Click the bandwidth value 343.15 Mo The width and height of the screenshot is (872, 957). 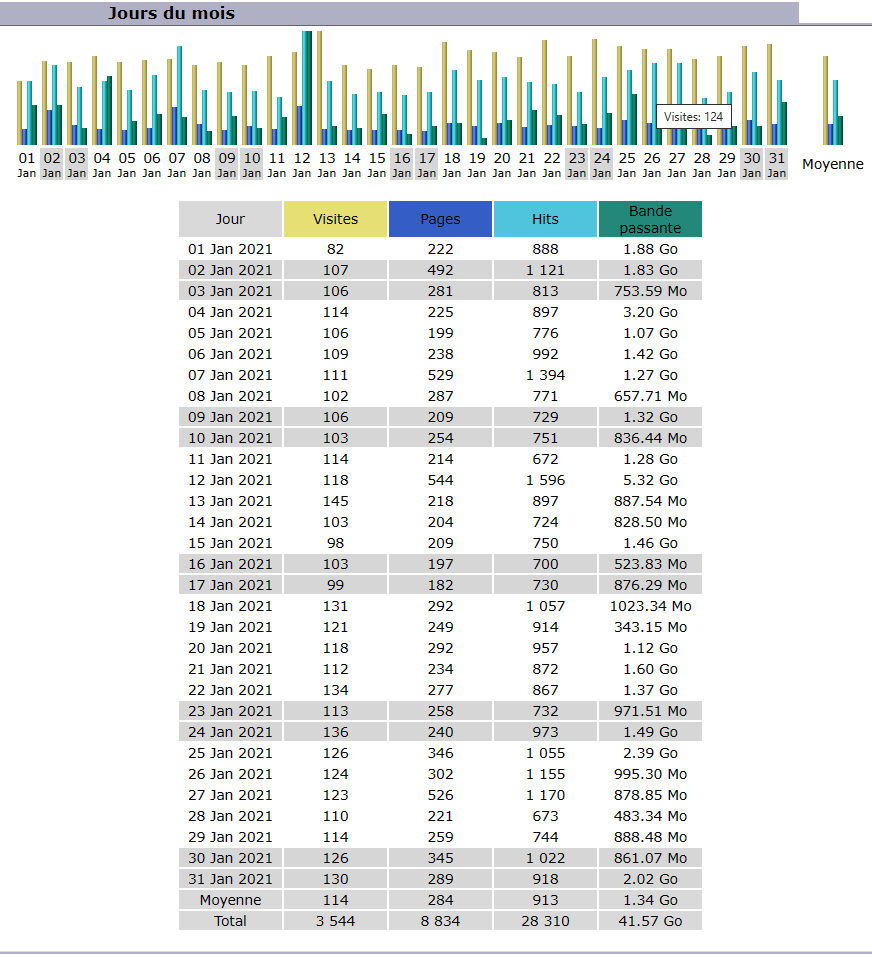point(650,627)
